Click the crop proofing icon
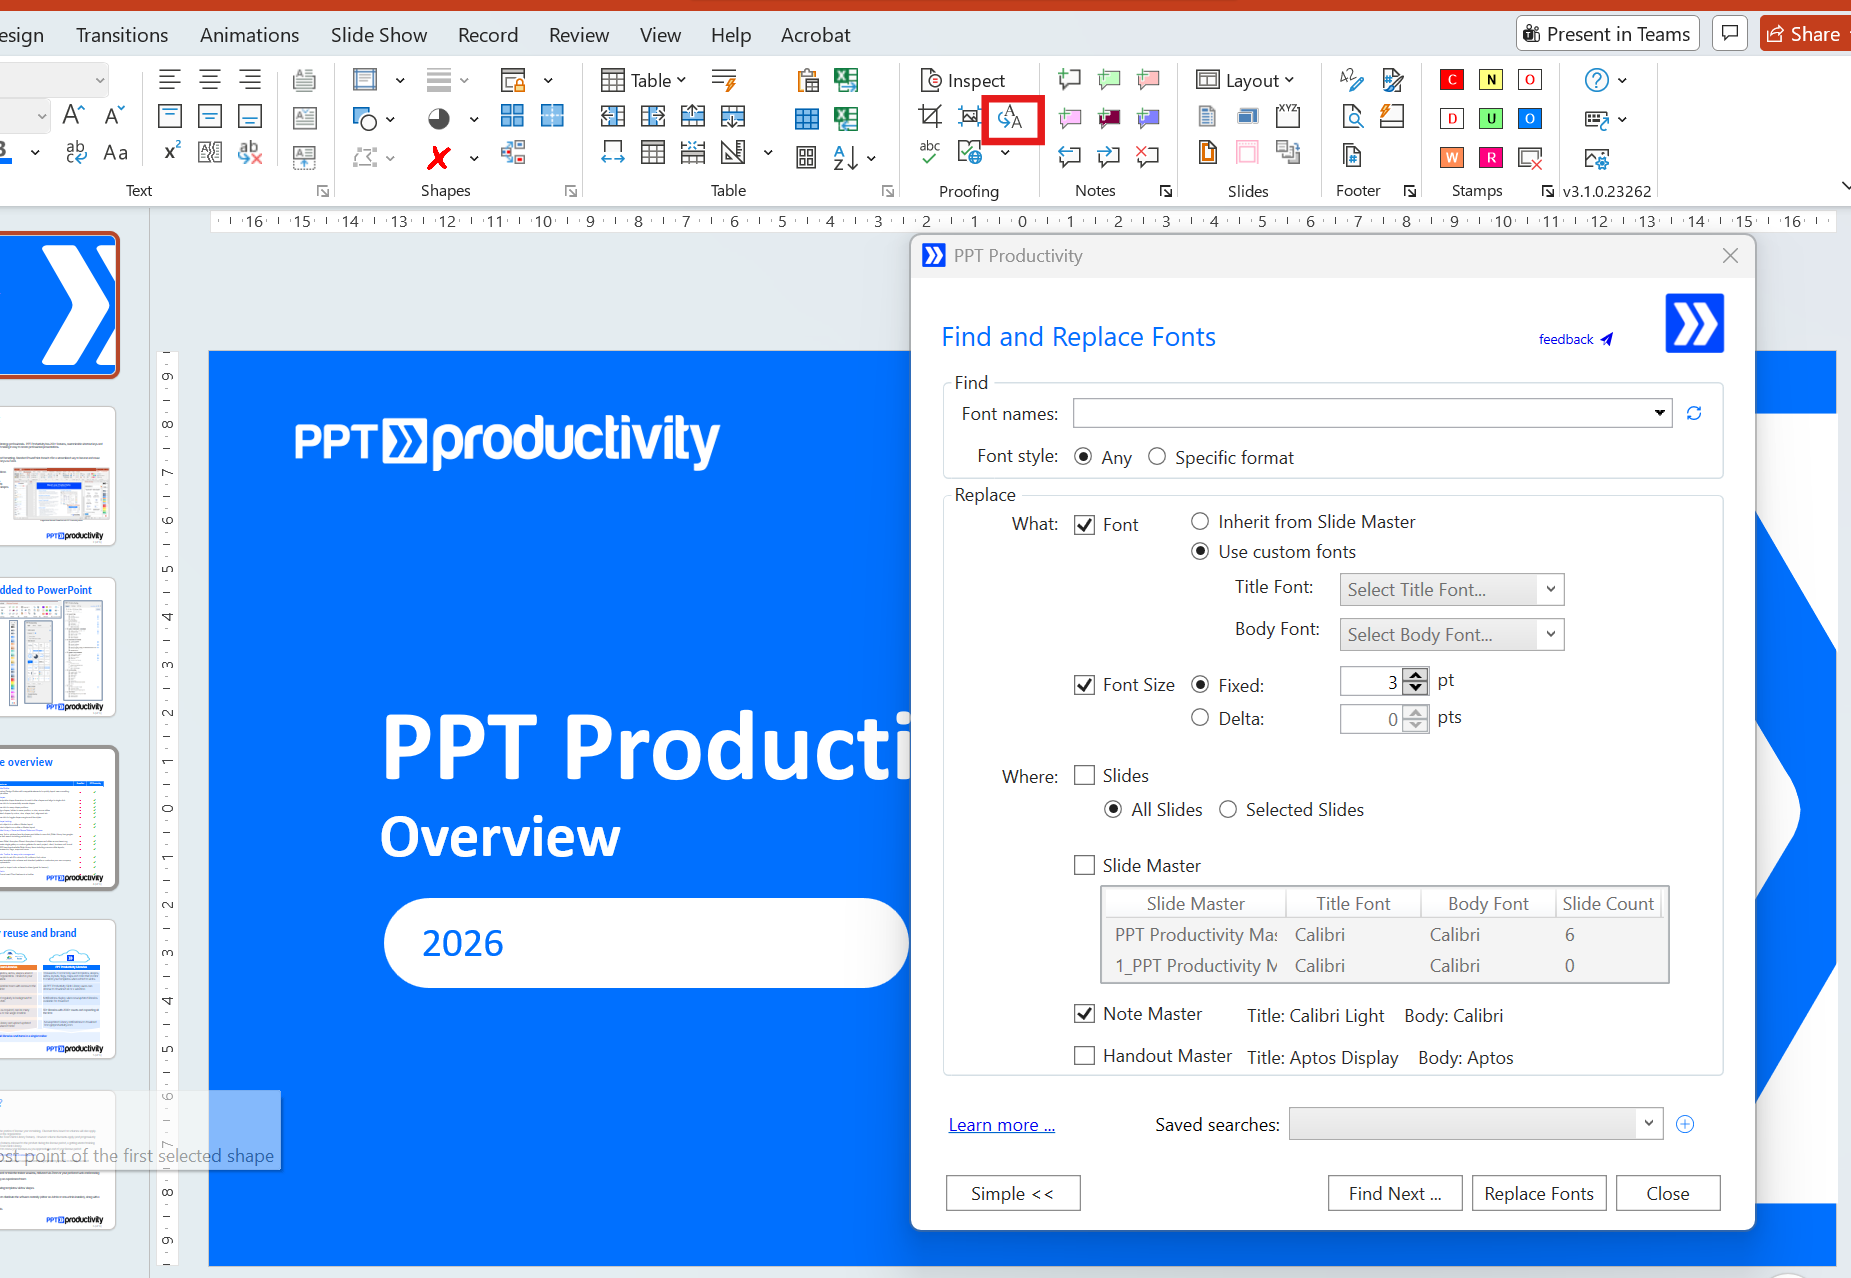The width and height of the screenshot is (1851, 1278). click(x=931, y=117)
